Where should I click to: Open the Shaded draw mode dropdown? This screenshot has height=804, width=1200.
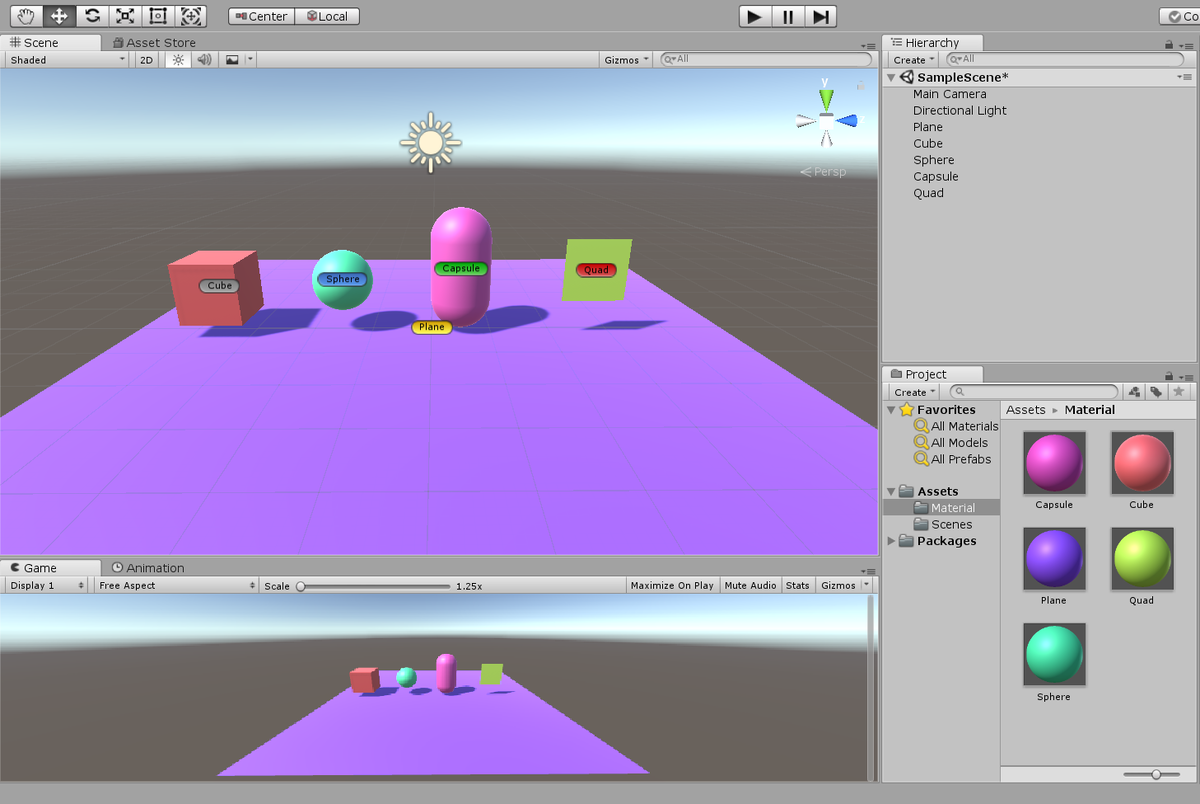(67, 60)
